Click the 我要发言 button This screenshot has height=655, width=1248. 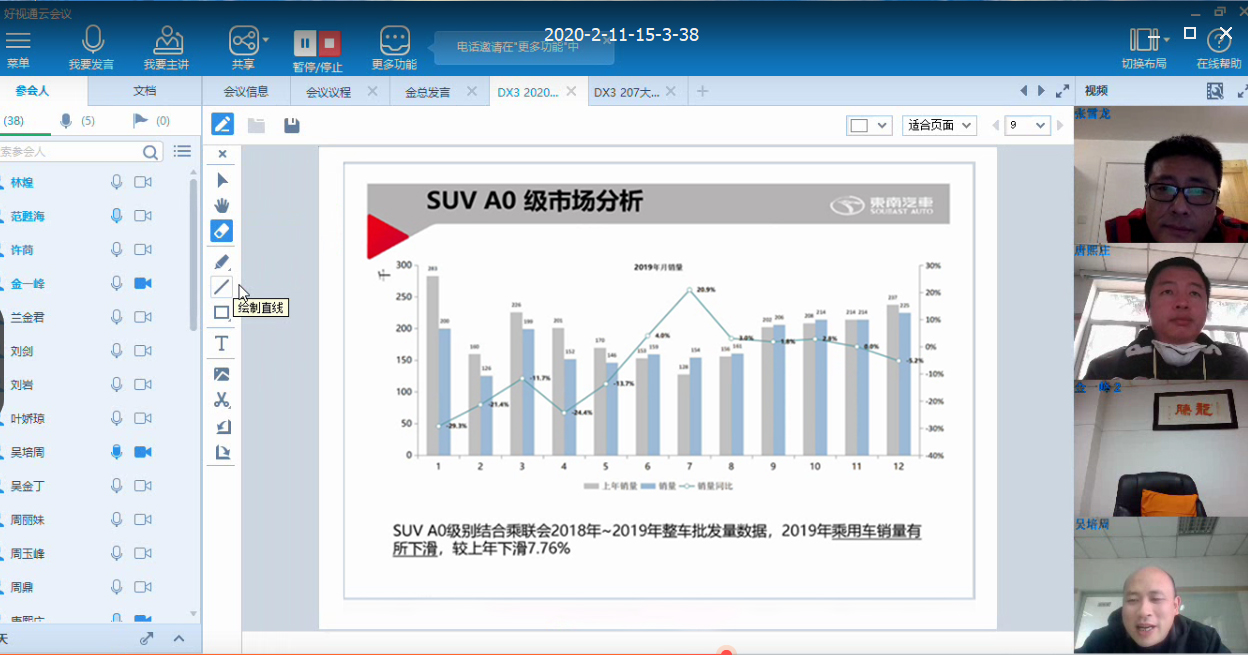click(x=92, y=47)
